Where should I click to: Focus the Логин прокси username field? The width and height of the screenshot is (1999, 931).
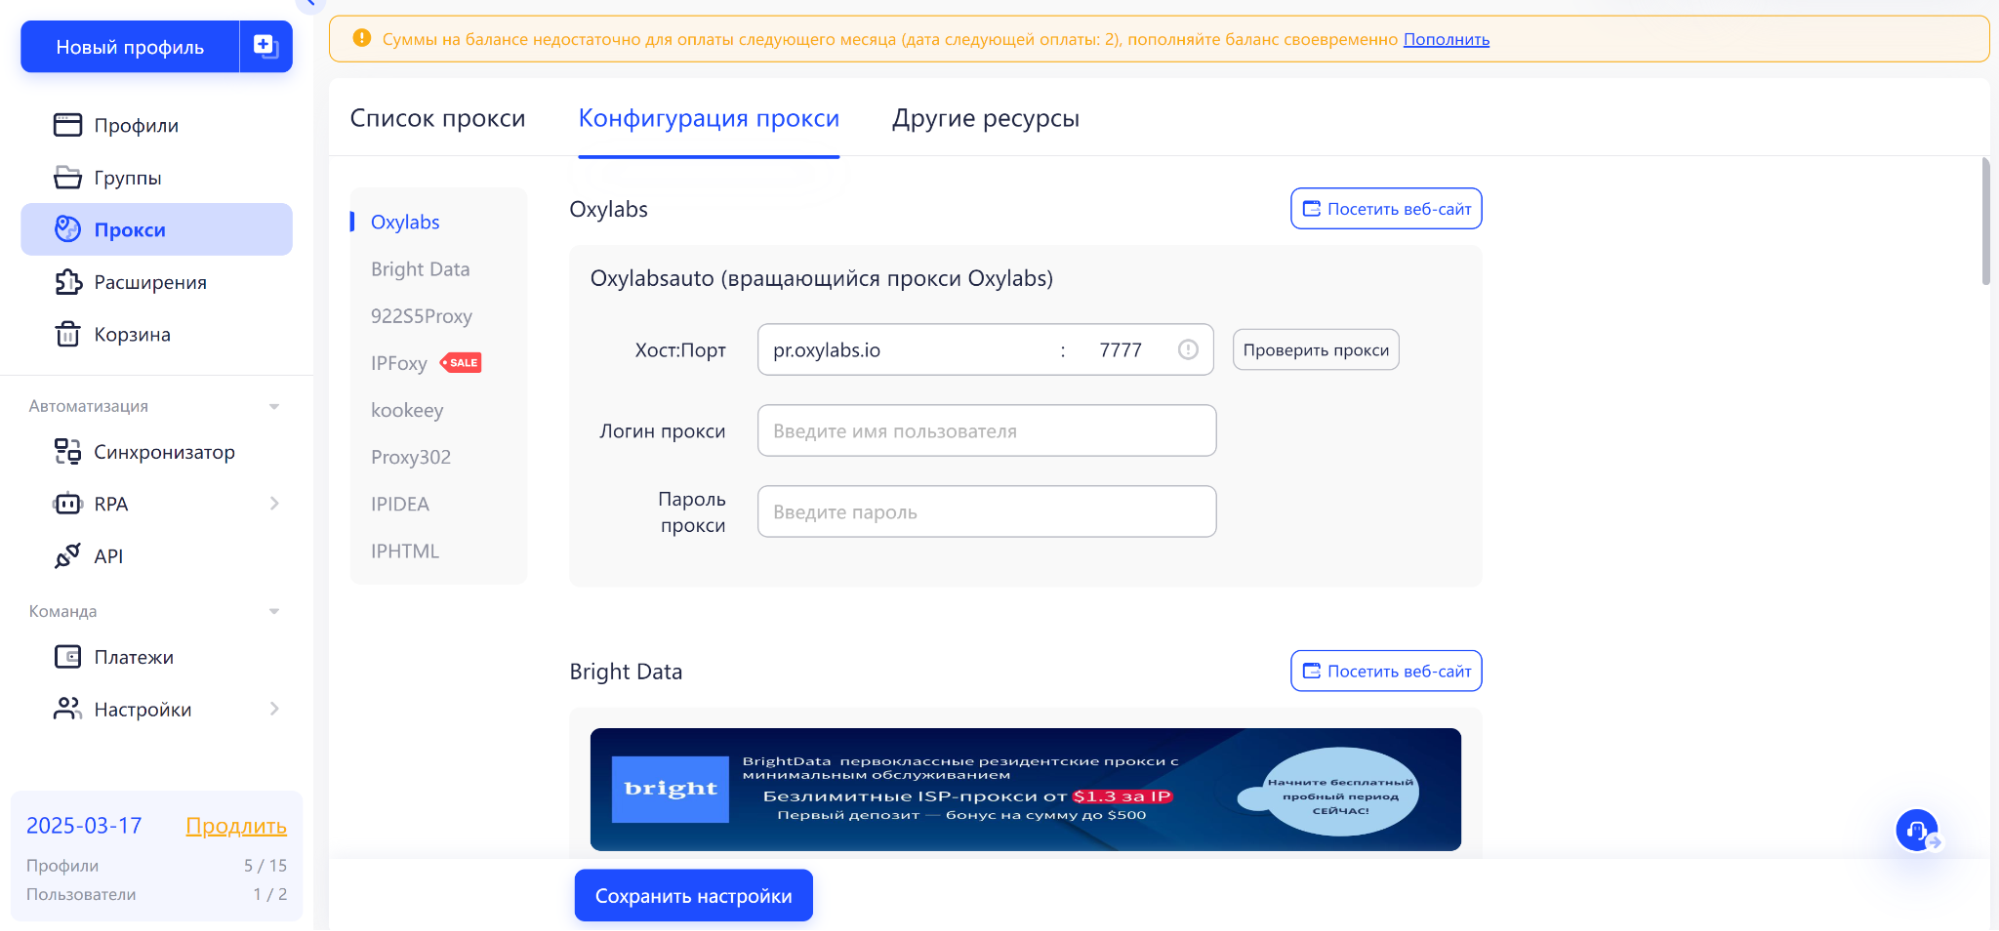click(987, 431)
